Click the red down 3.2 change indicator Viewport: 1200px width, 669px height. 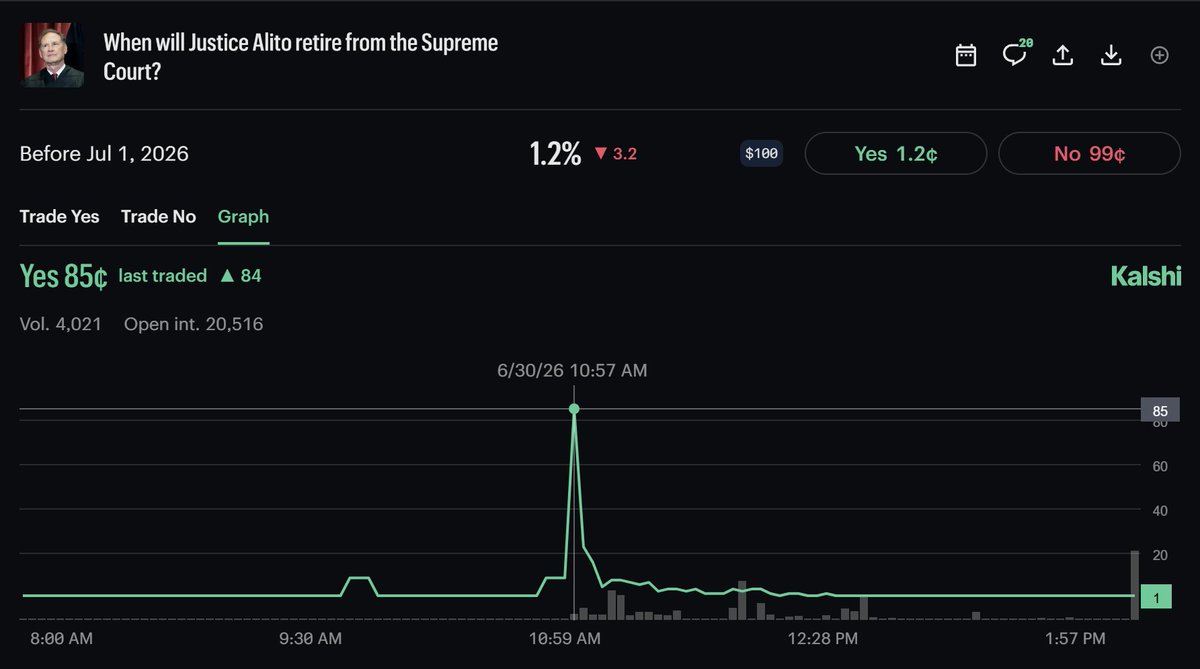615,154
